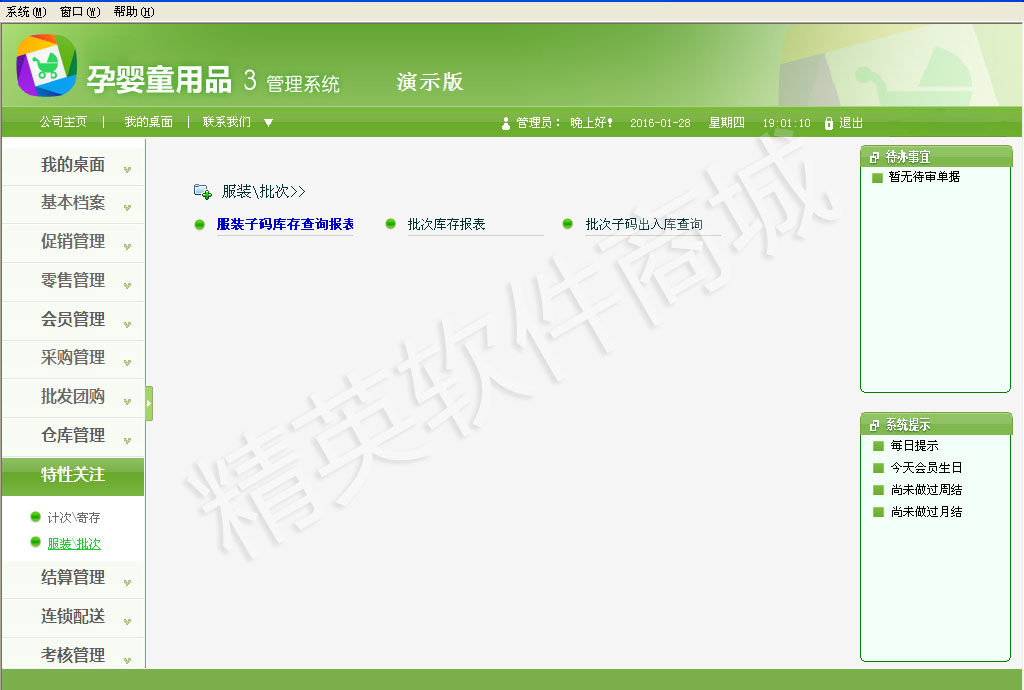Expand 批发团购 sidebar chevron

(127, 401)
